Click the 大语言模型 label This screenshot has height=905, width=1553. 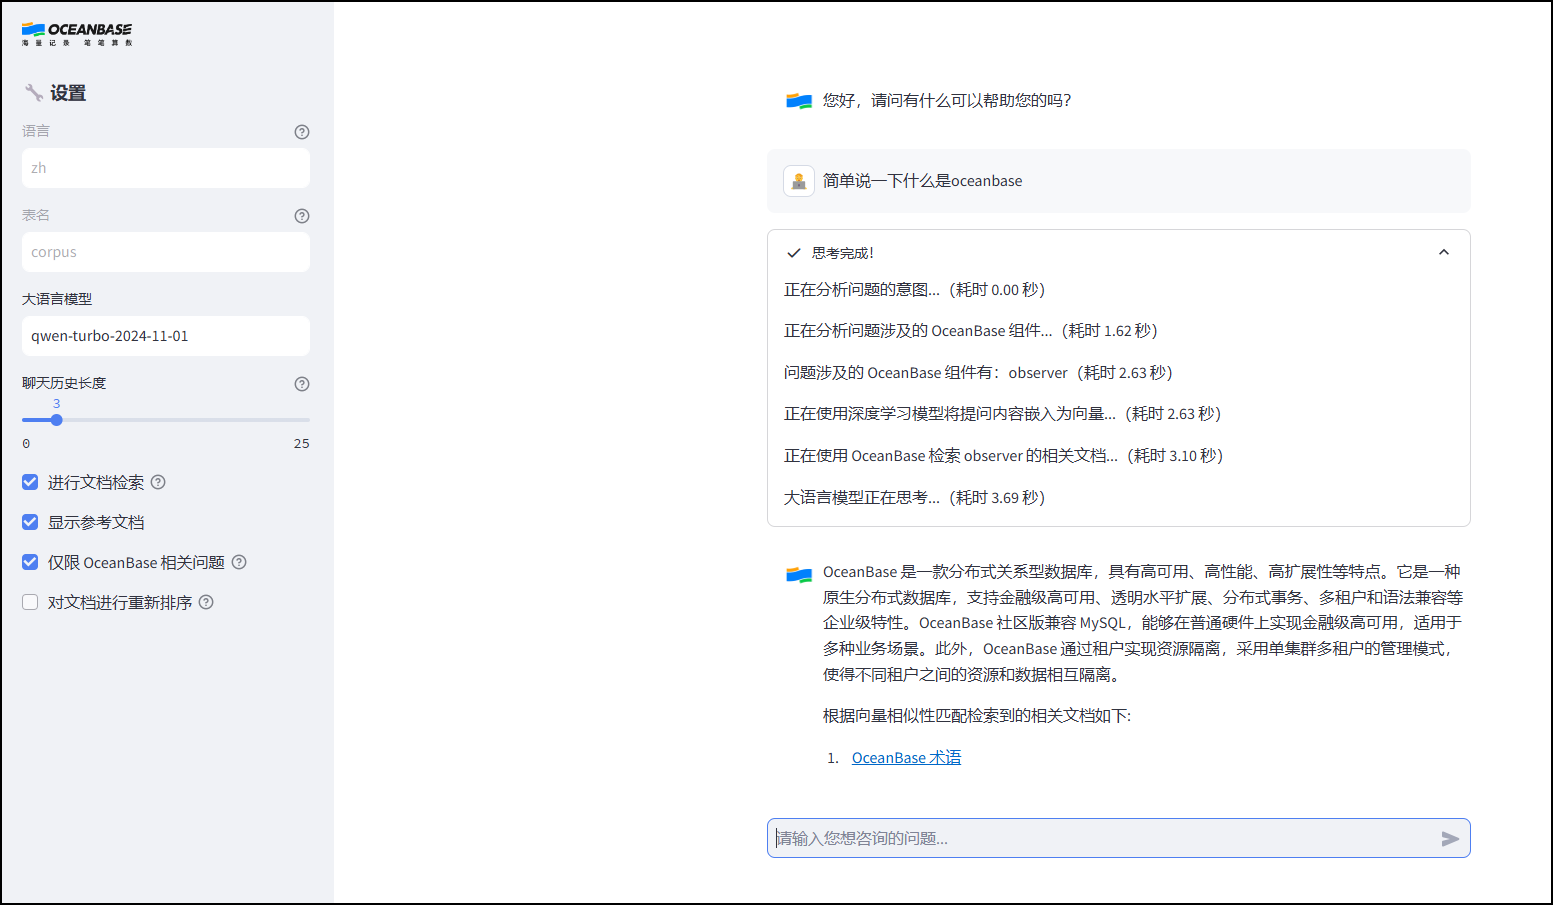57,299
